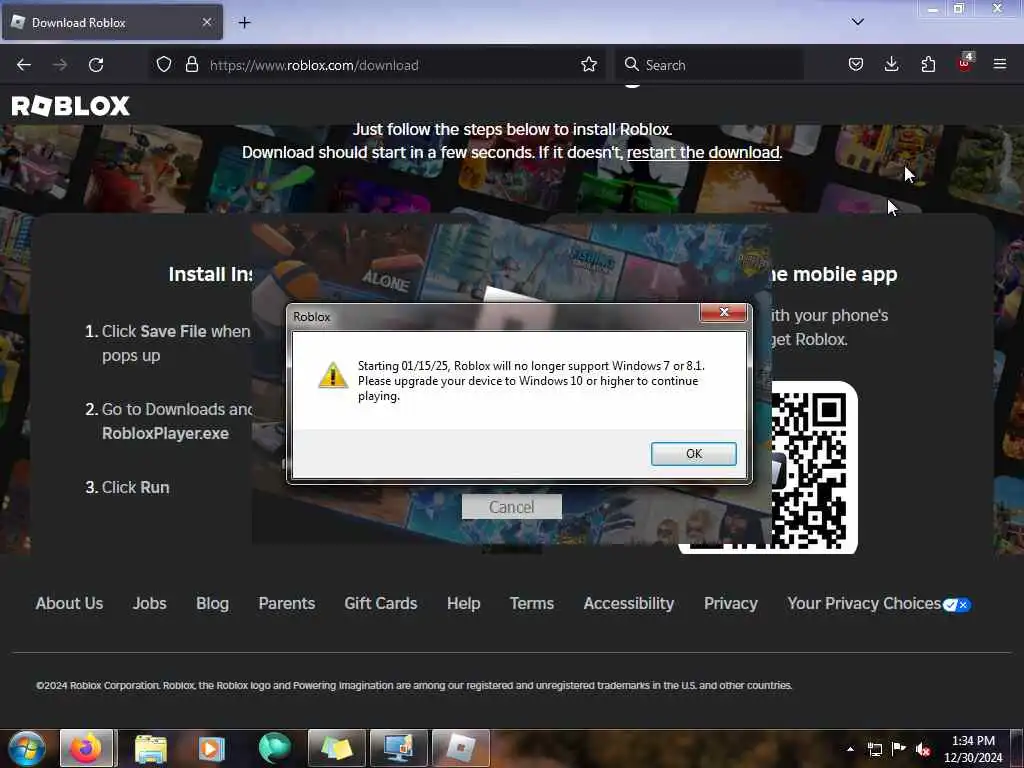Viewport: 1024px width, 768px height.
Task: Open the Blog footer link
Action: point(212,603)
